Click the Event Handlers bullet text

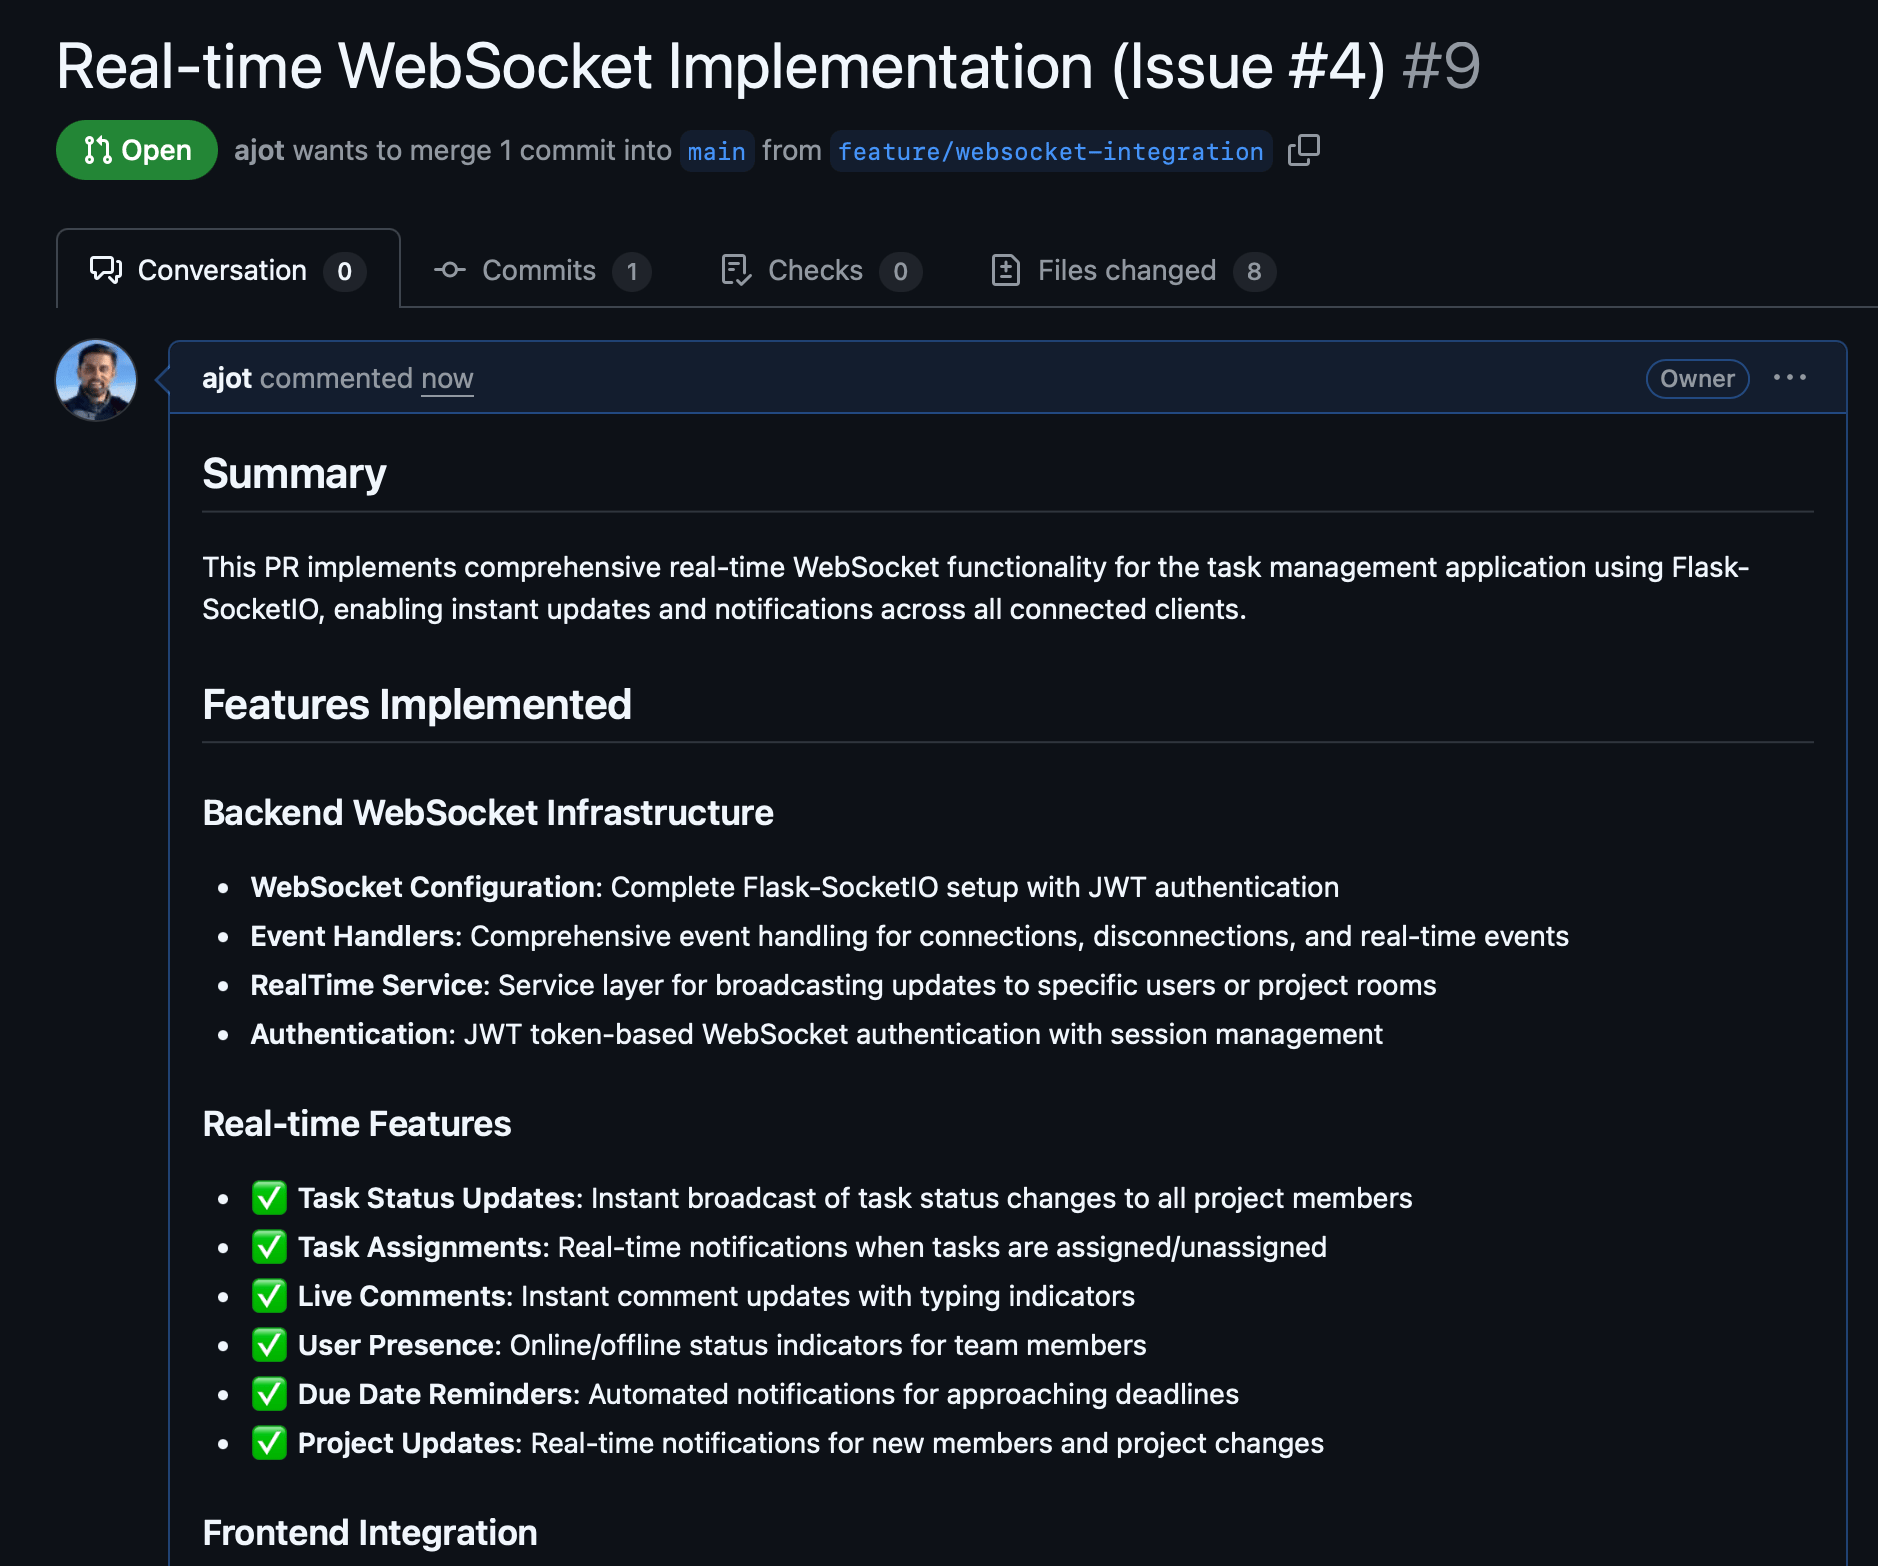(x=909, y=936)
